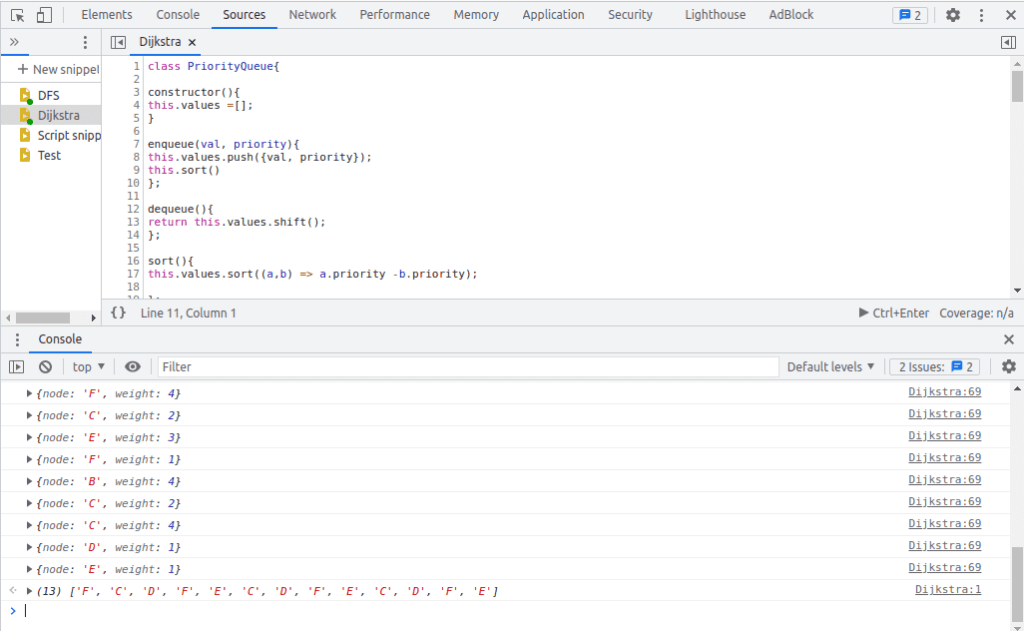The height and width of the screenshot is (631, 1024).
Task: Toggle the live expression eye icon
Action: [132, 366]
